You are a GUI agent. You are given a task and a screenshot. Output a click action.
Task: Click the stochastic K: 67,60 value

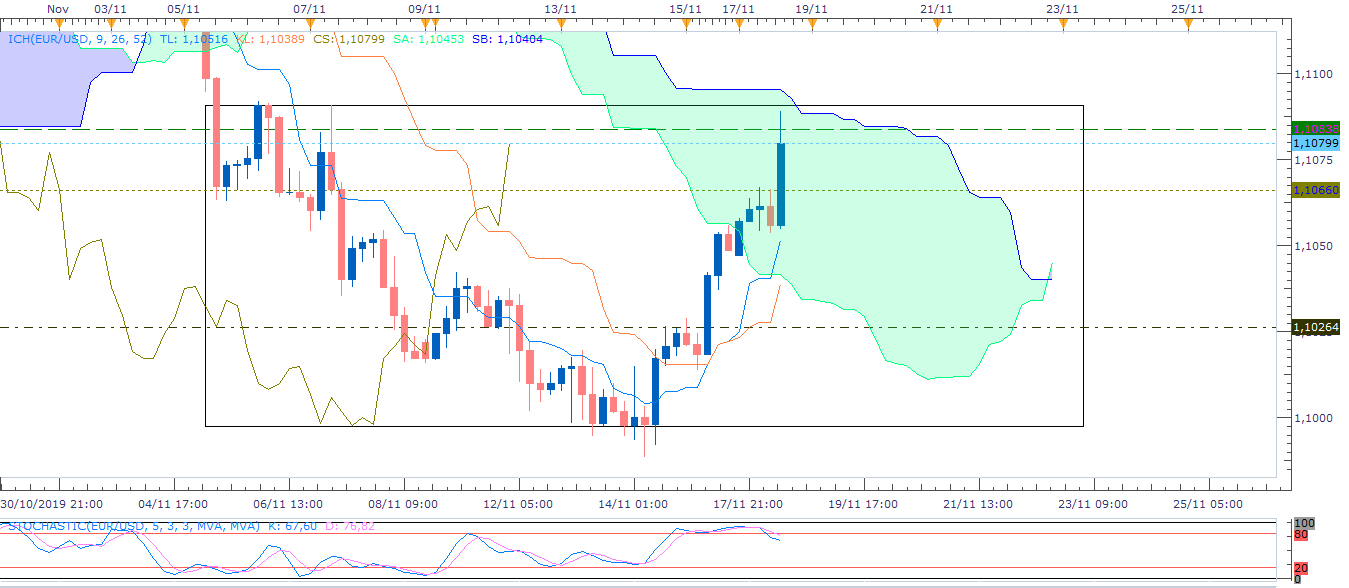(294, 525)
